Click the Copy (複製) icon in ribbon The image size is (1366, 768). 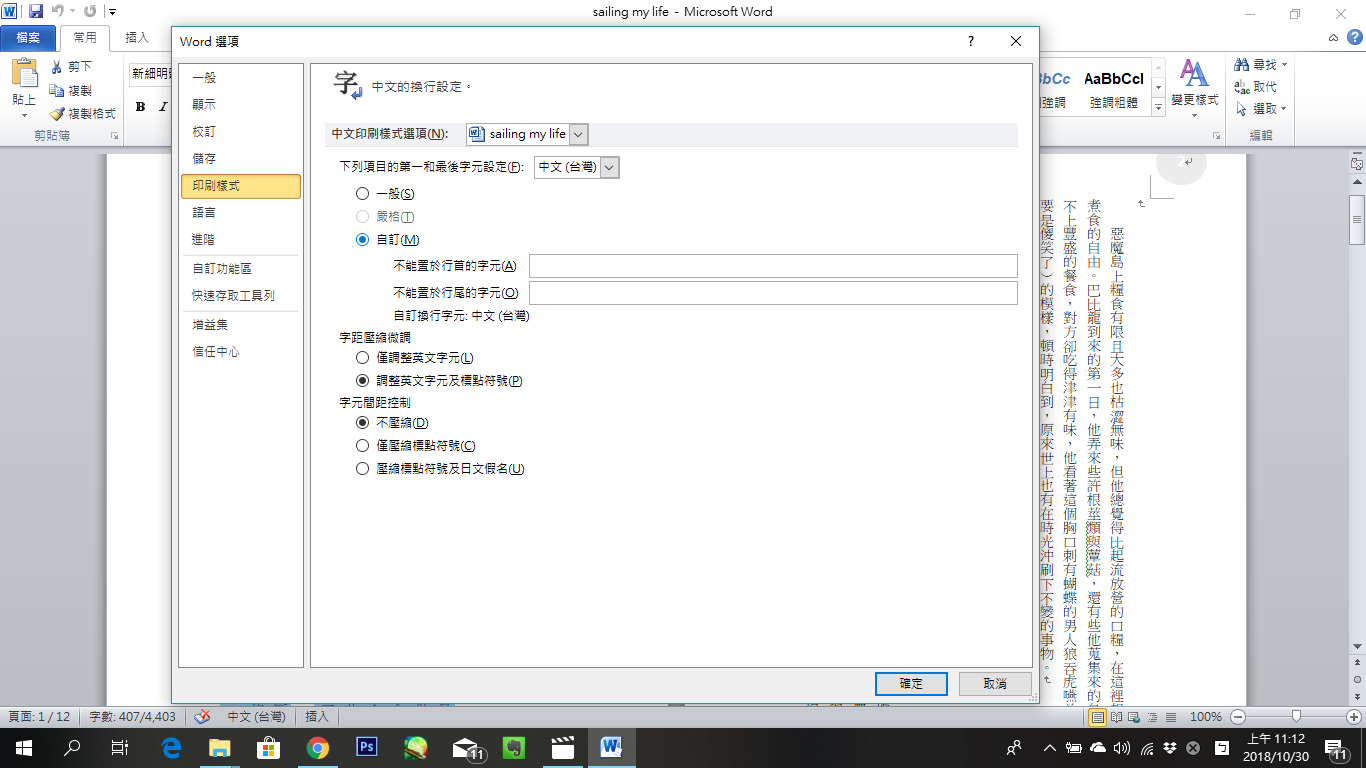click(x=57, y=91)
